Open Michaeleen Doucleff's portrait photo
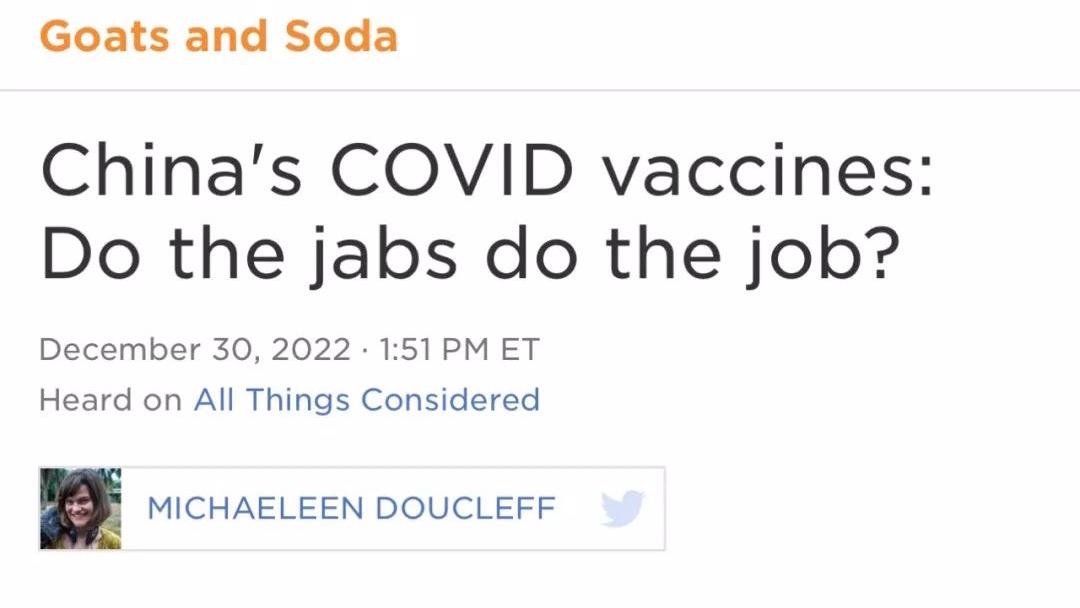The height and width of the screenshot is (608, 1080). click(81, 509)
